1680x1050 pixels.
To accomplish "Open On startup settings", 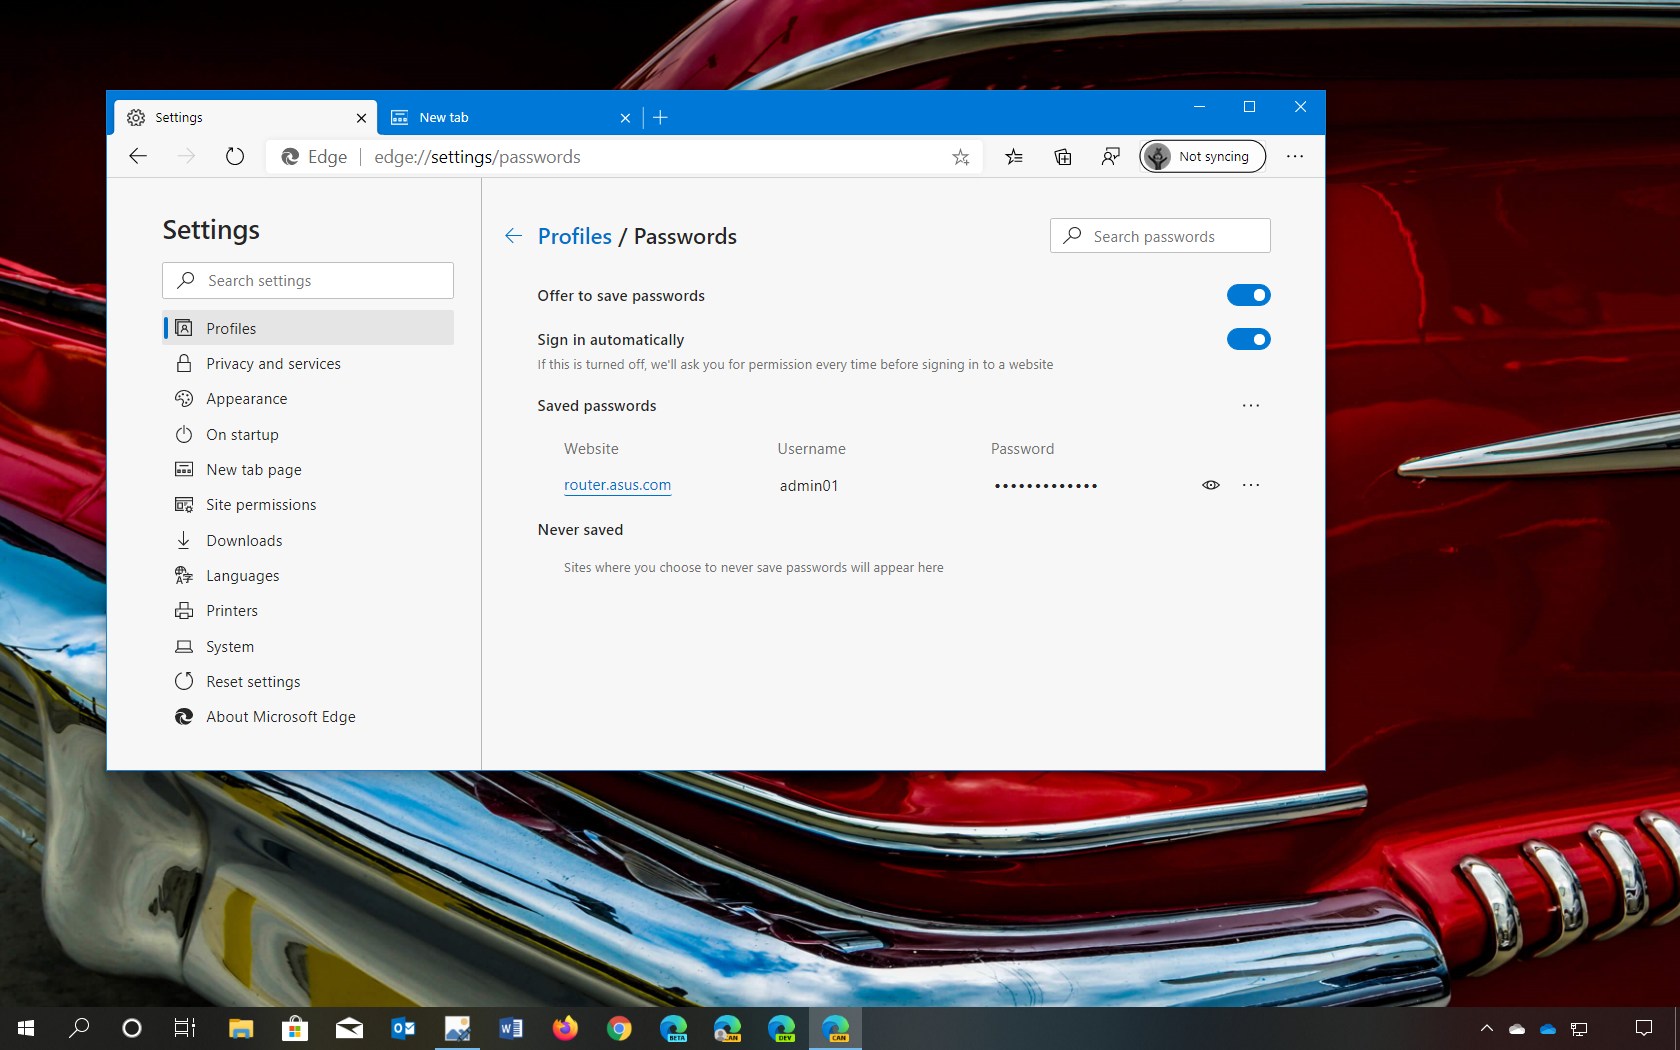I will tap(308, 434).
